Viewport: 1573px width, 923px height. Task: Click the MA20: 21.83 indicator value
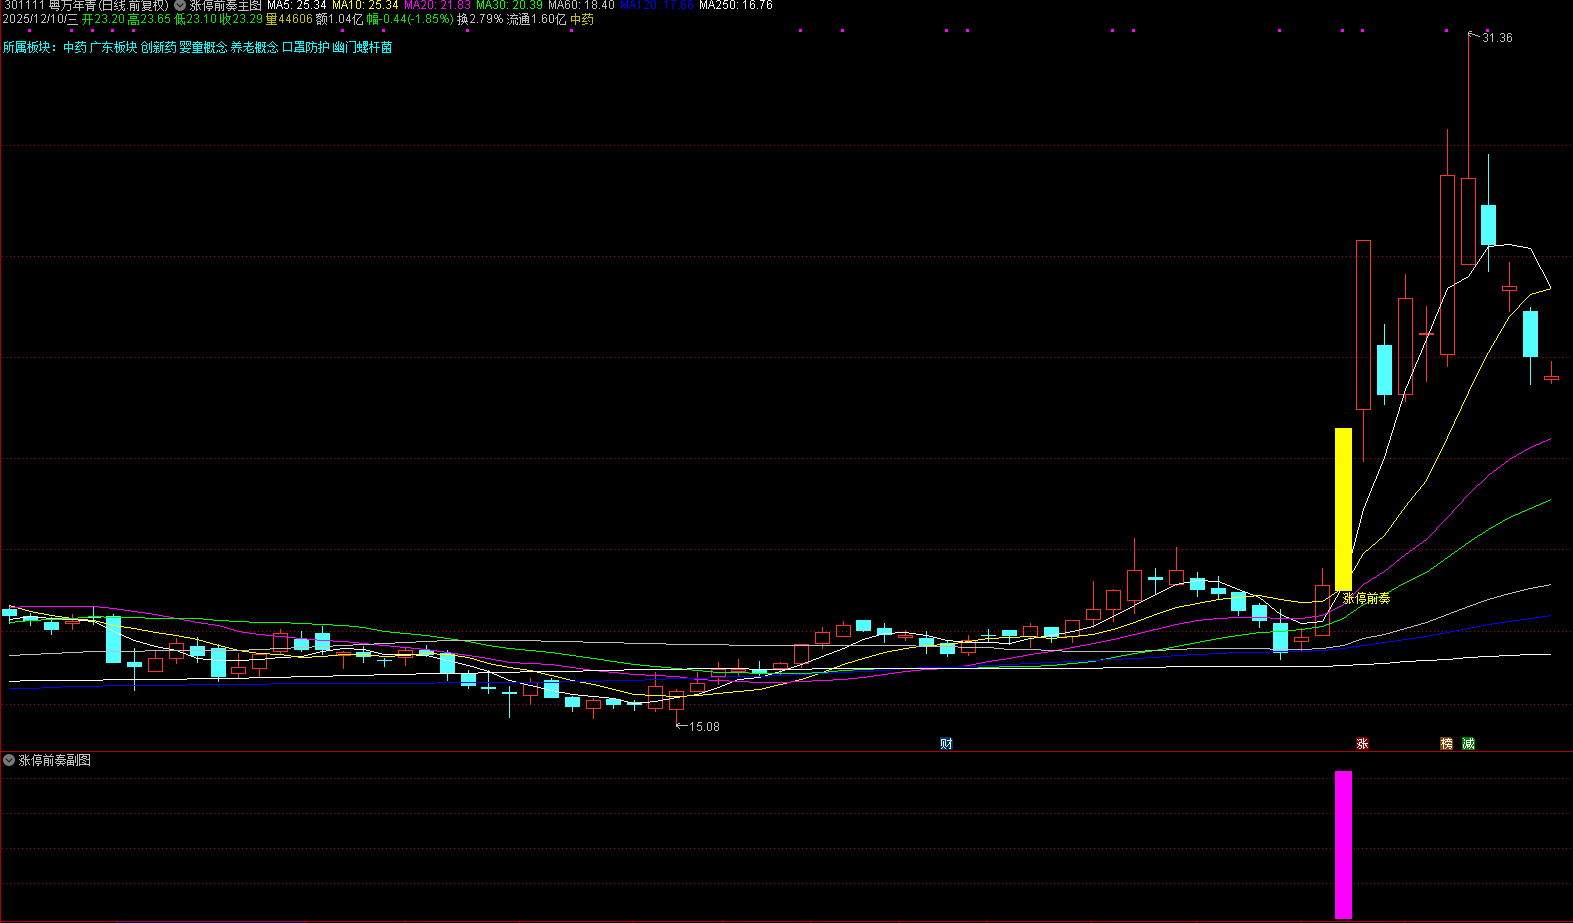(x=437, y=6)
